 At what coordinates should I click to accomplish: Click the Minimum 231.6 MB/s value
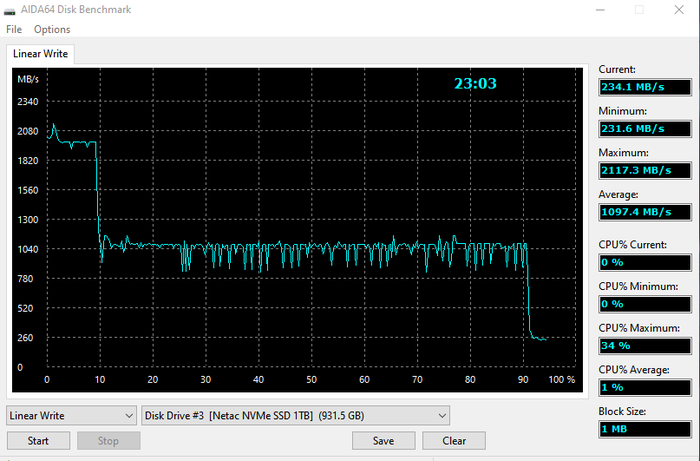click(645, 129)
